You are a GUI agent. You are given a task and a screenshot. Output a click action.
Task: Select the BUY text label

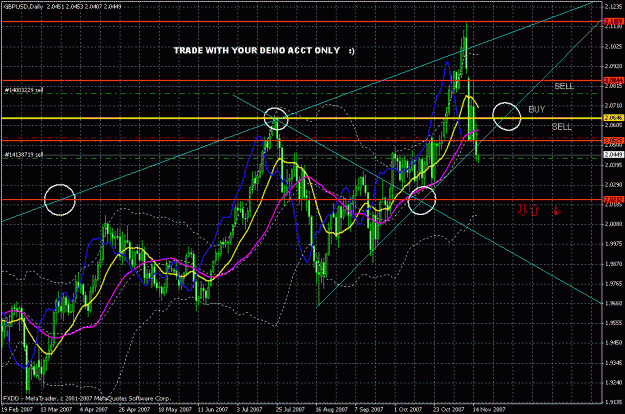537,110
